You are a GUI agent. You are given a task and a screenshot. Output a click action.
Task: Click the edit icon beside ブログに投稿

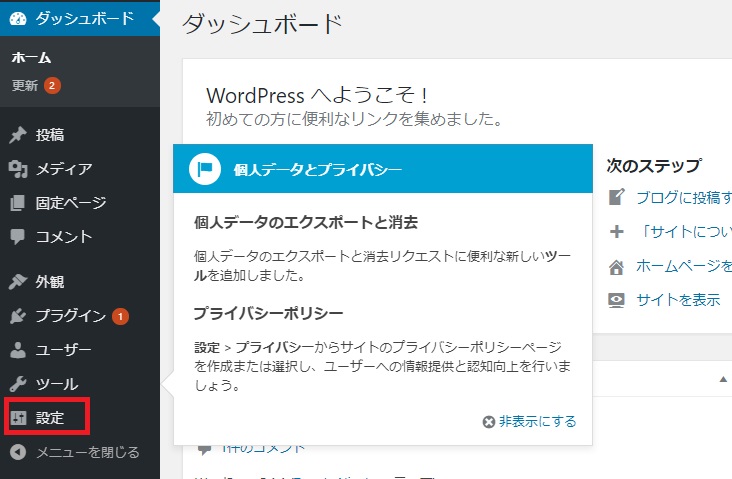click(616, 197)
